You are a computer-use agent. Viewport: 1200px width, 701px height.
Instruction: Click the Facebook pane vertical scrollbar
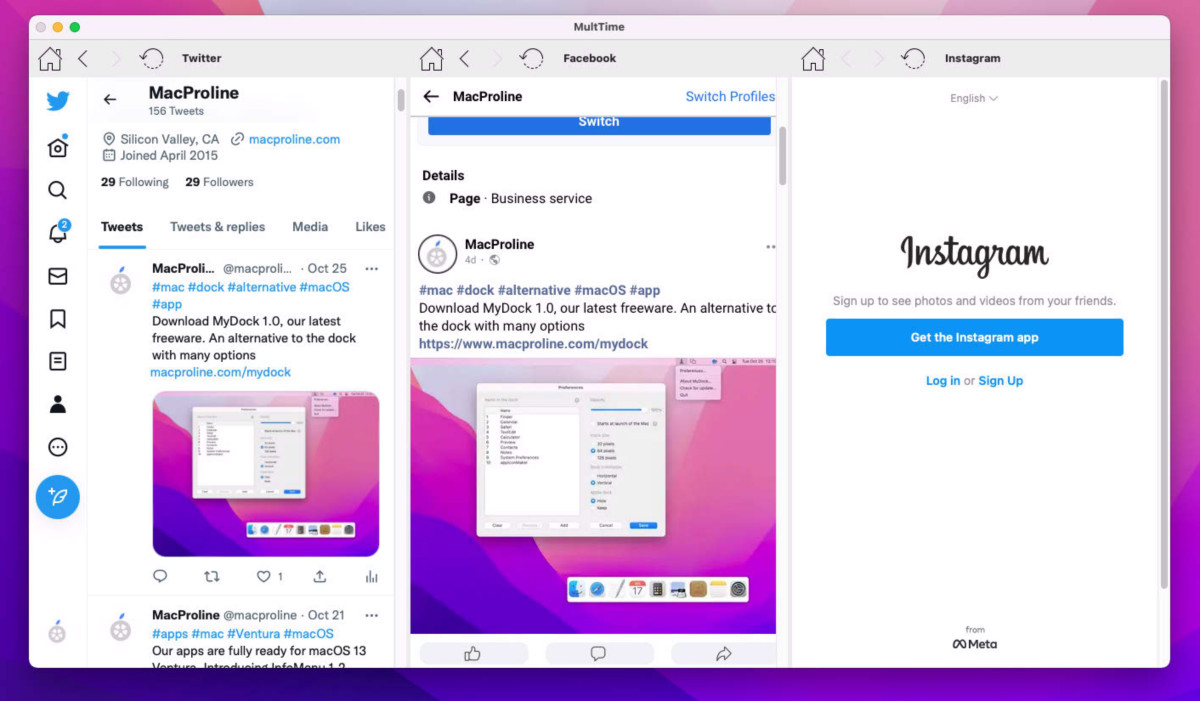783,155
